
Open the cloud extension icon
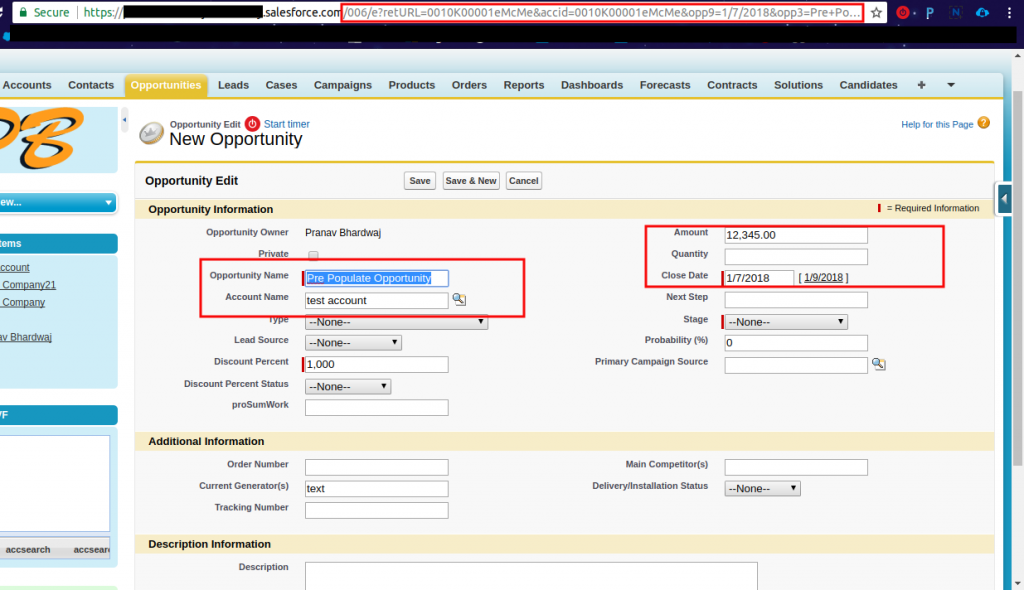(x=982, y=12)
